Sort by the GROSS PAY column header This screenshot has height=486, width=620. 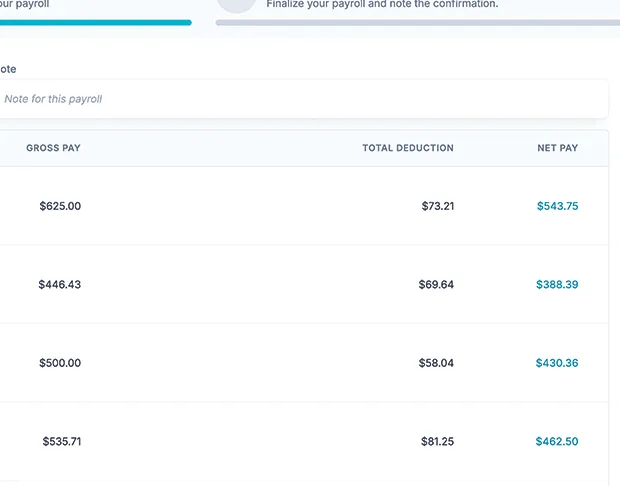[x=53, y=148]
